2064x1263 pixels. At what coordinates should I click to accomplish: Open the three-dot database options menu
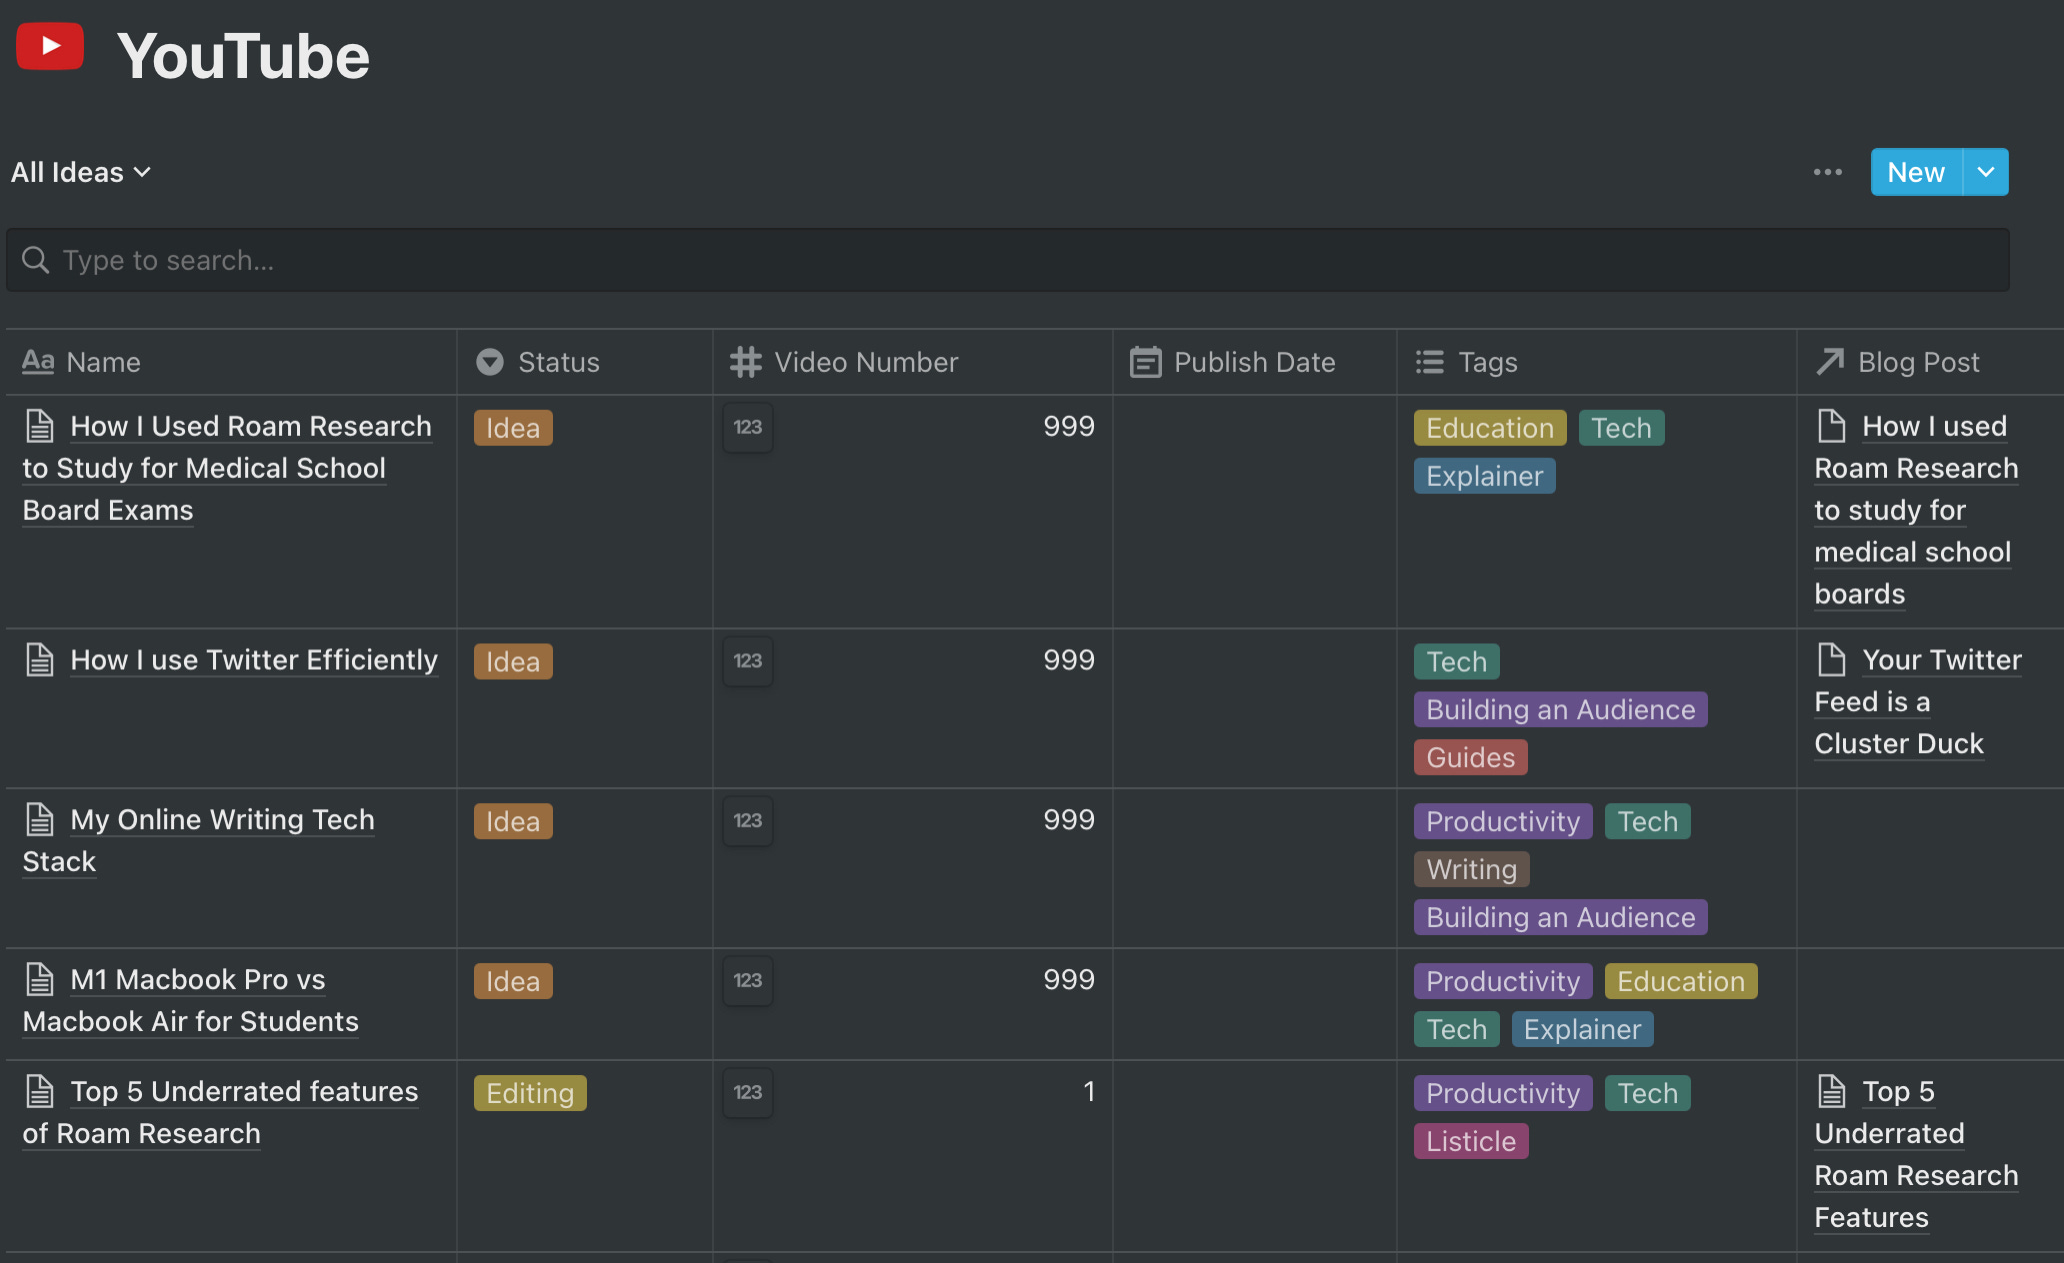pyautogui.click(x=1827, y=172)
